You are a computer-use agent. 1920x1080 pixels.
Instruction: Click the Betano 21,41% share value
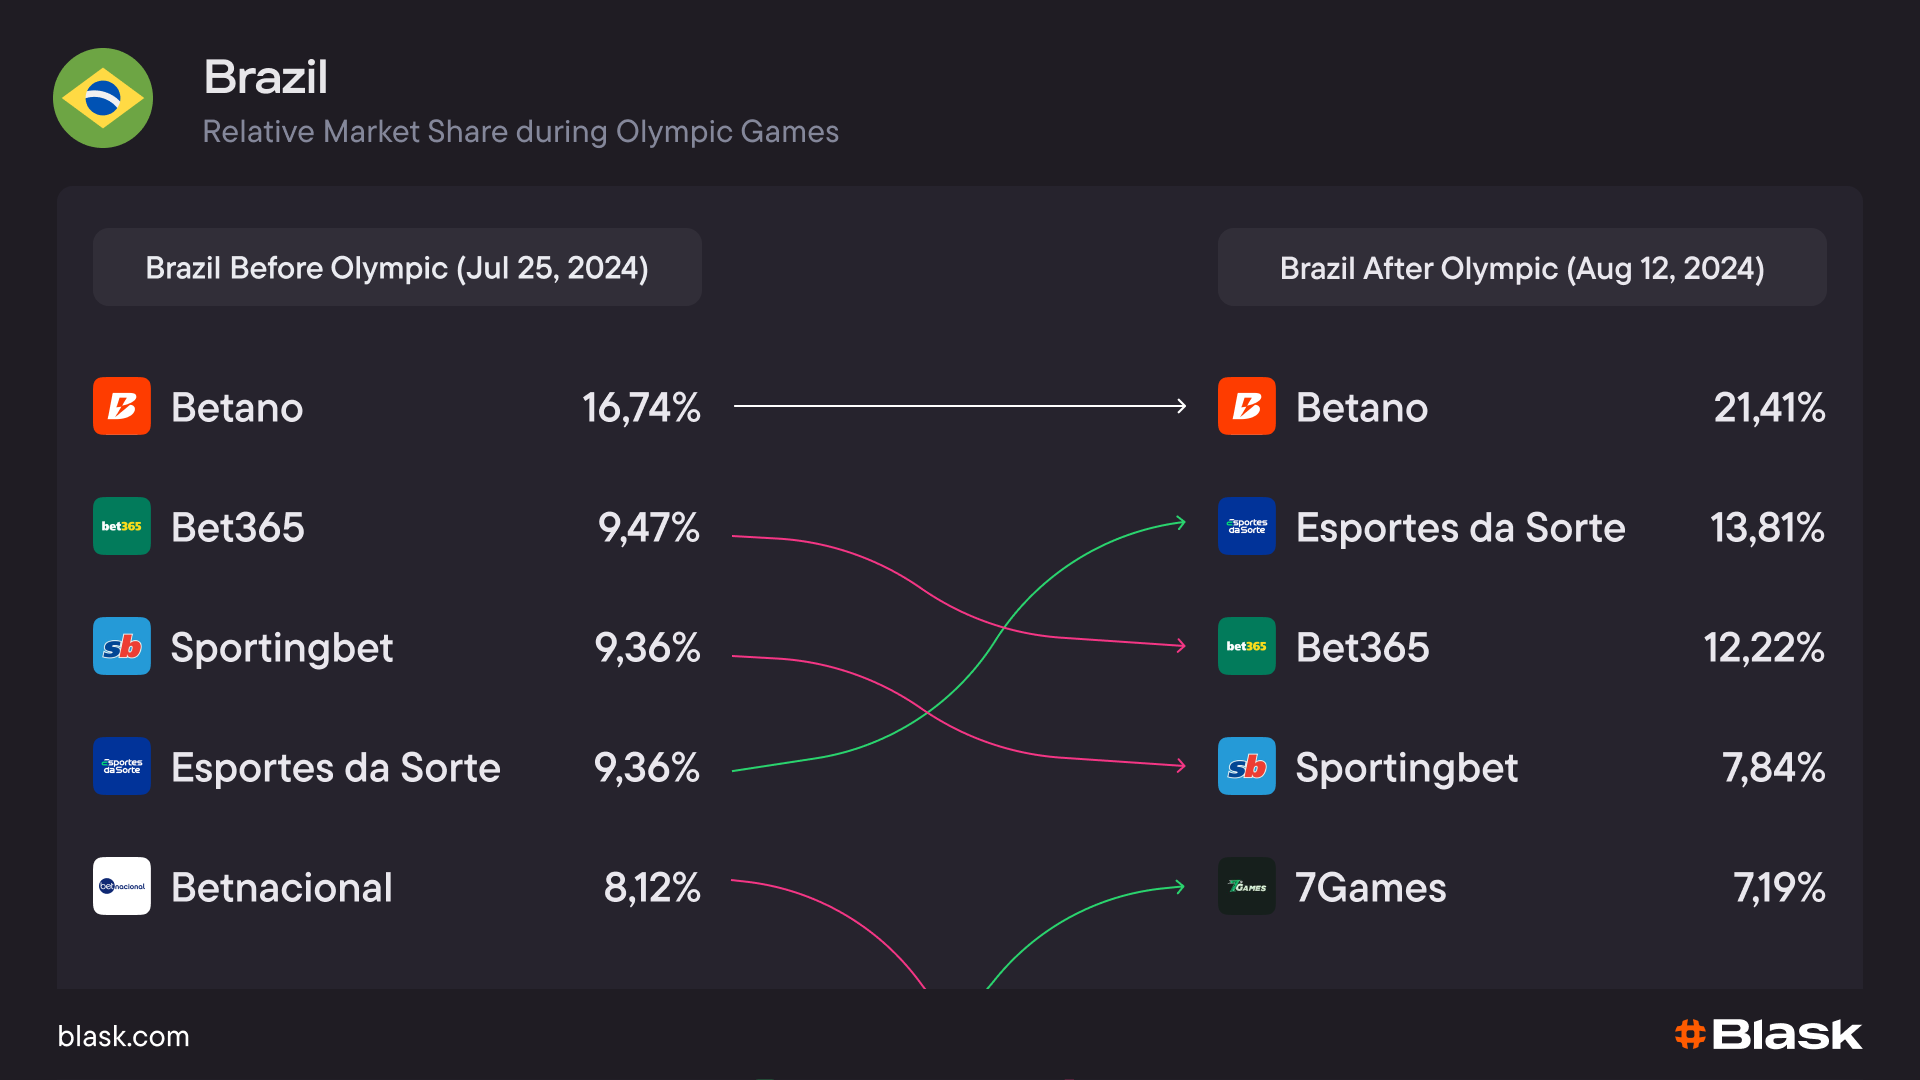point(1769,408)
